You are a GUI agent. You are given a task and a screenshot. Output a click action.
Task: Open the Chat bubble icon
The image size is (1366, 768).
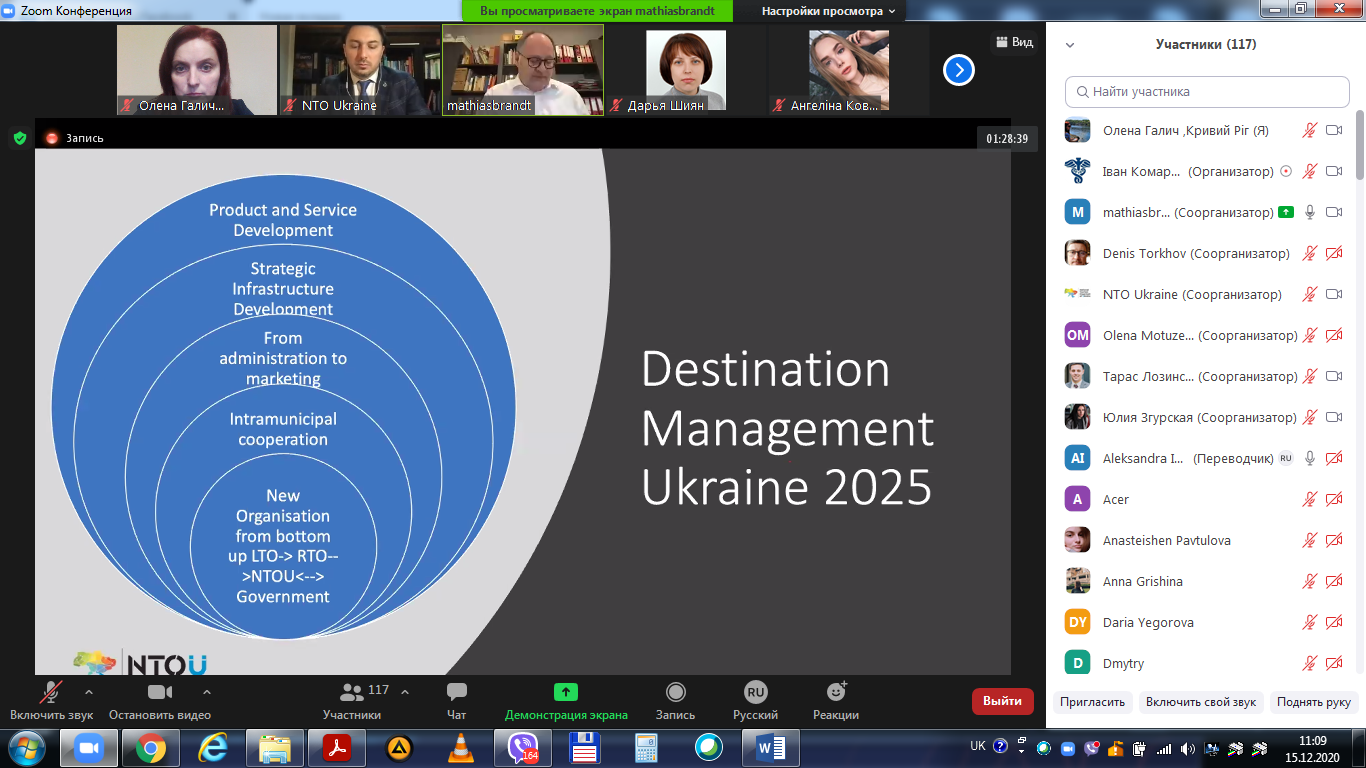pos(457,692)
